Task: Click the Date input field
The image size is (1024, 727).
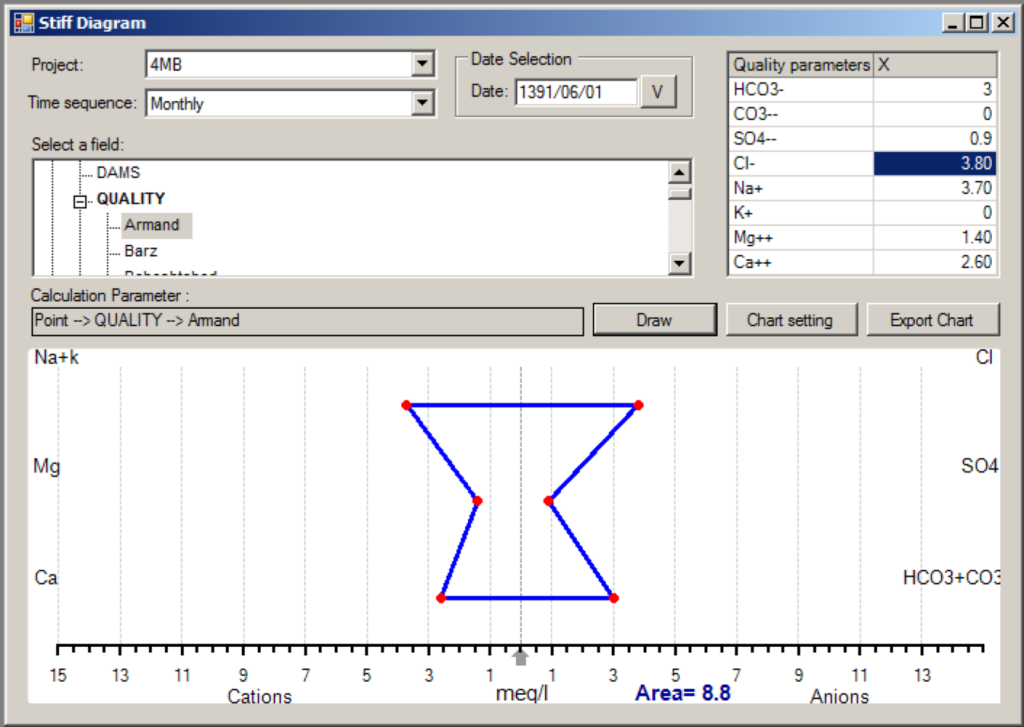Action: 576,92
